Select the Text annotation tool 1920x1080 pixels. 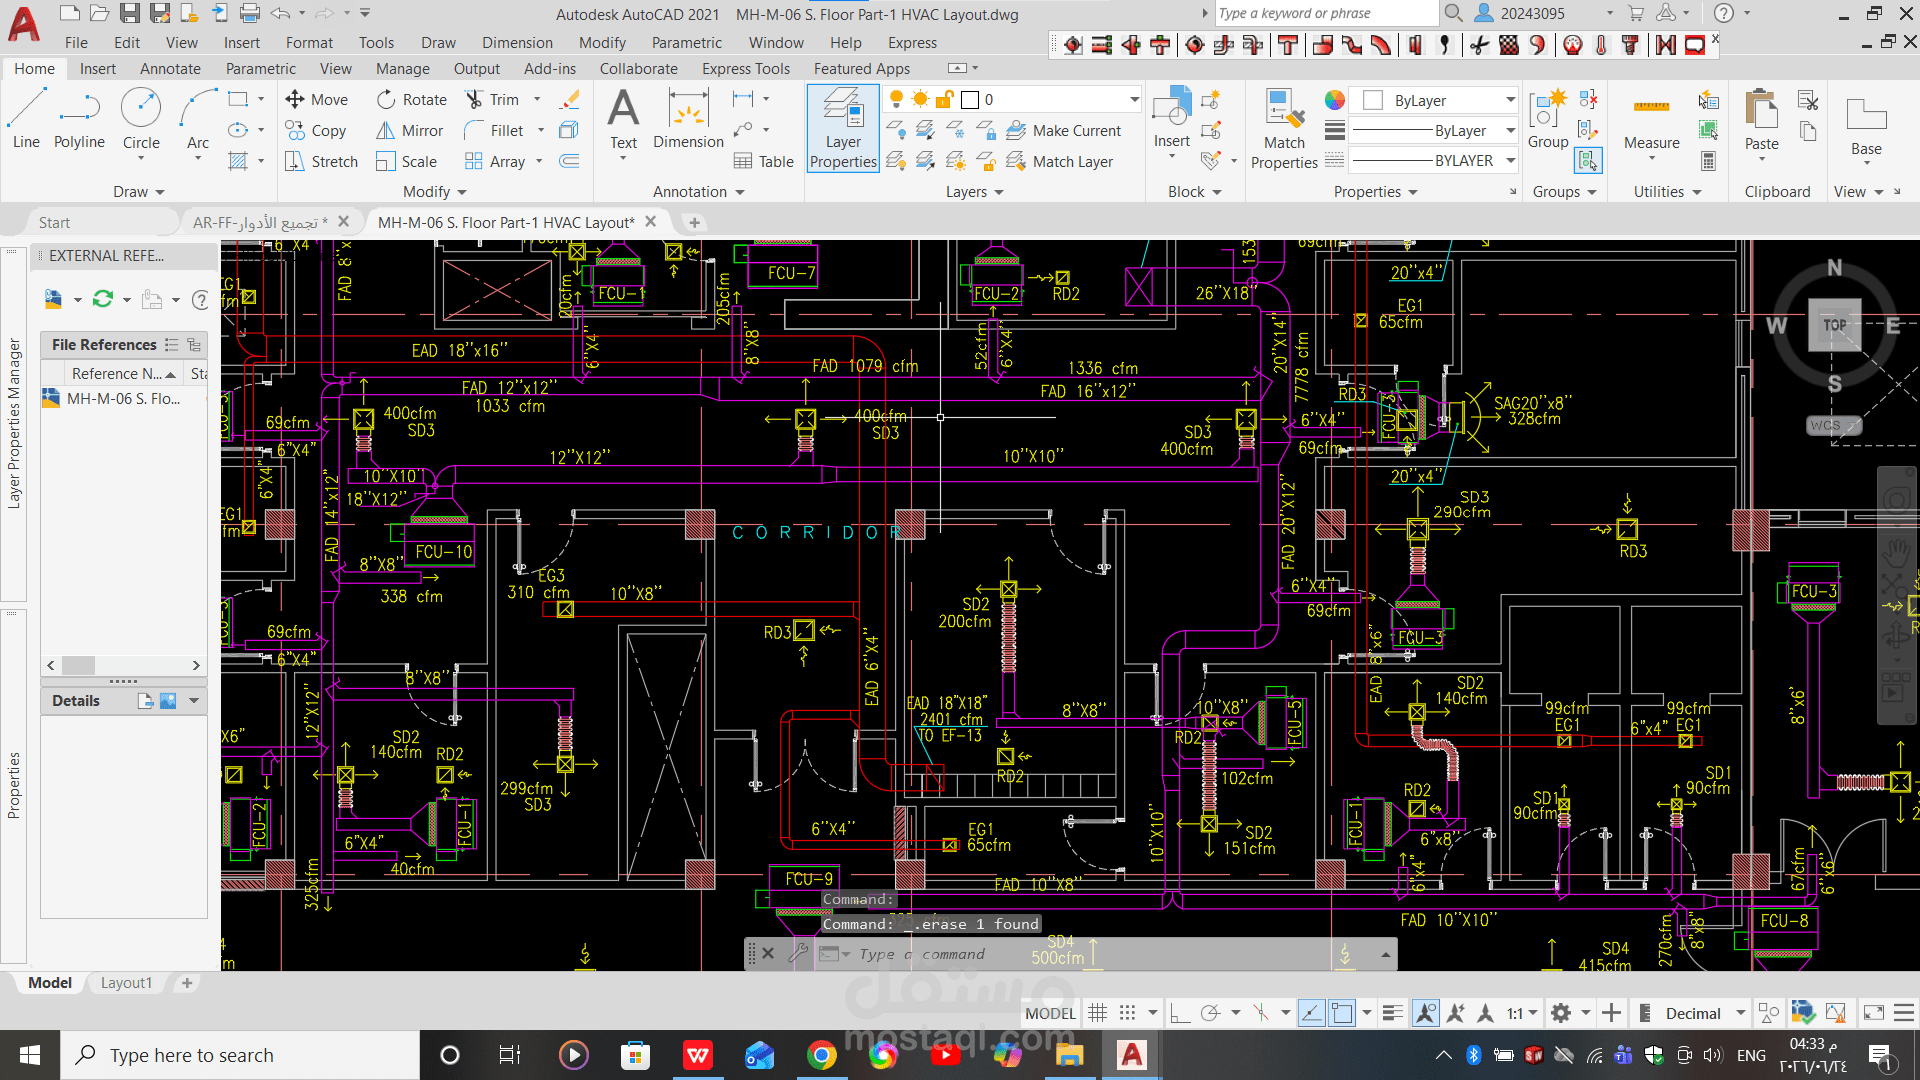point(623,119)
